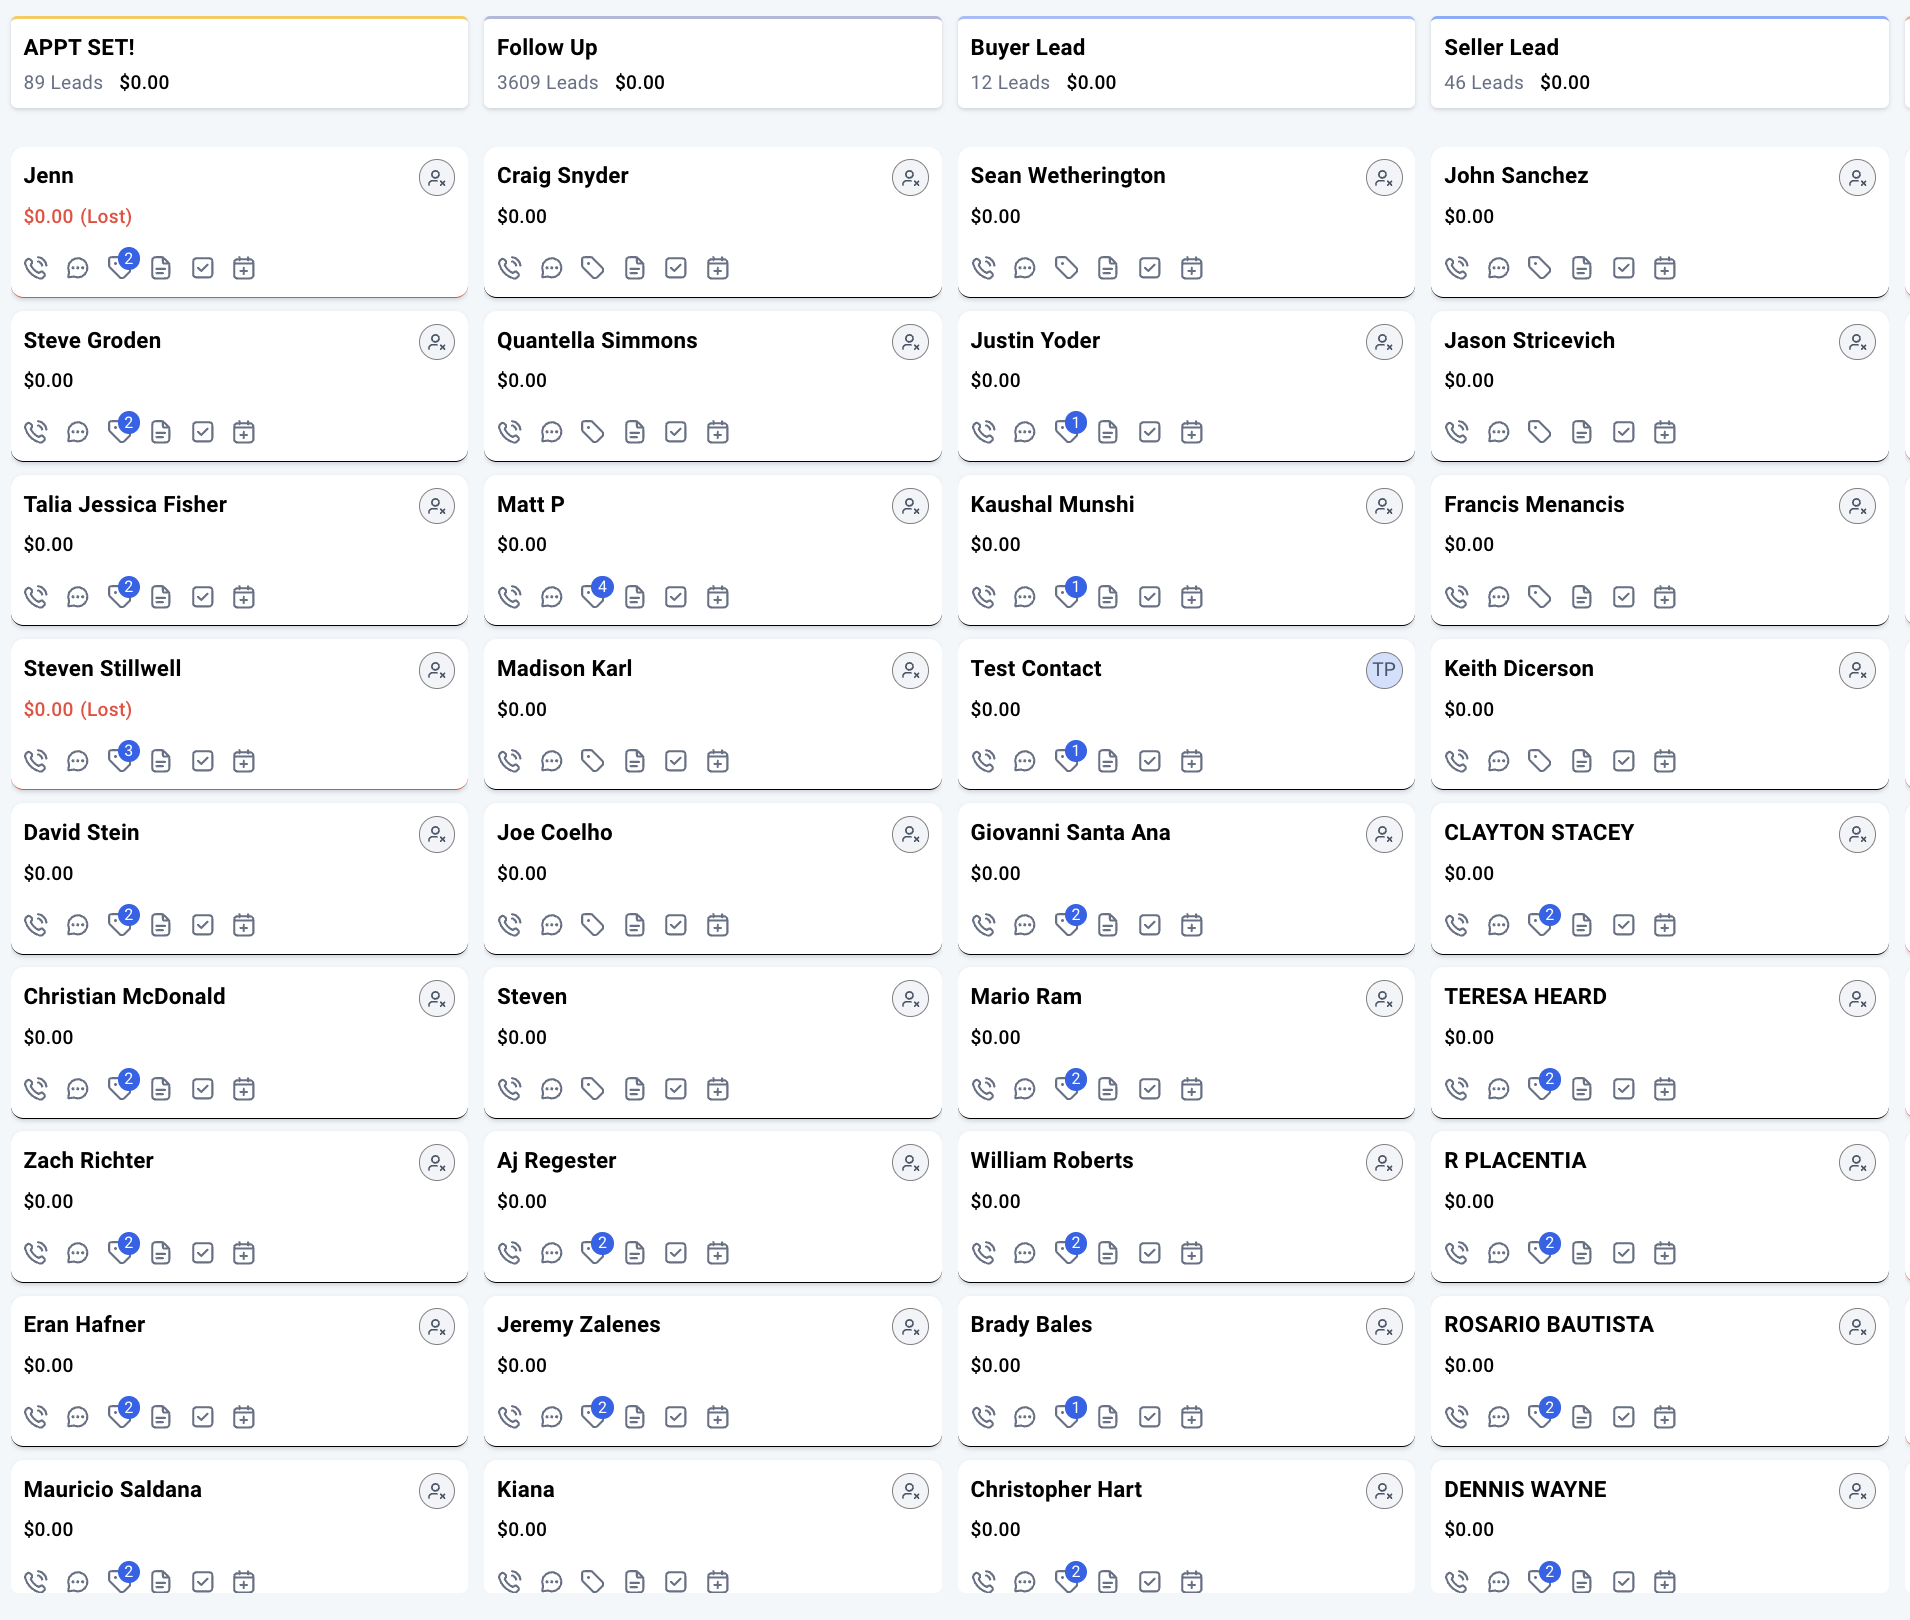Click the unassigned owner icon on Talia Jessica Fisher's card
The width and height of the screenshot is (1910, 1620).
[437, 507]
